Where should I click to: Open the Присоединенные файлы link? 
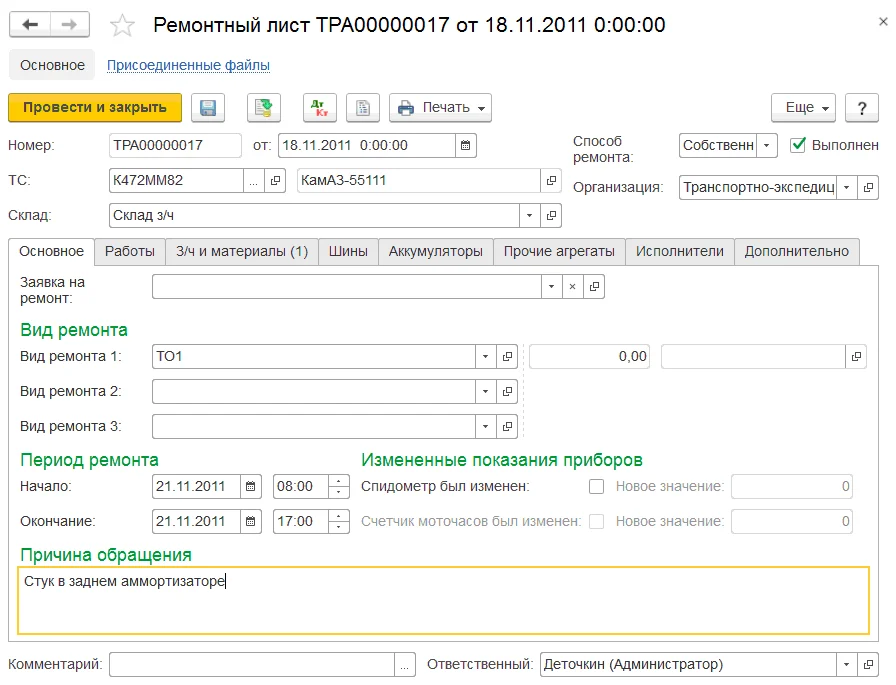[188, 65]
